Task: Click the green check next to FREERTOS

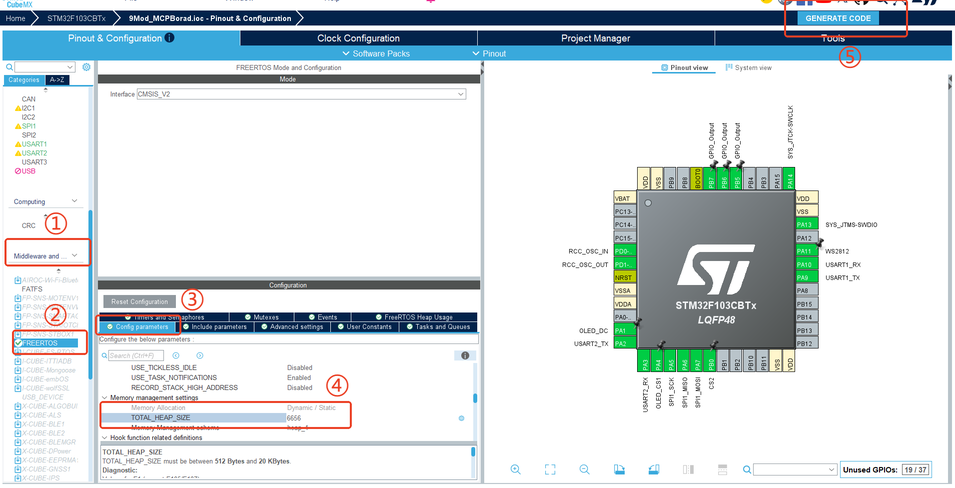Action: click(x=18, y=343)
